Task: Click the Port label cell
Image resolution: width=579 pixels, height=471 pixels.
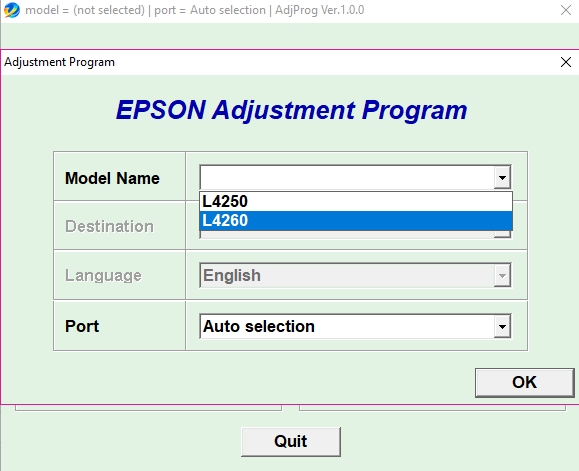Action: click(x=119, y=326)
